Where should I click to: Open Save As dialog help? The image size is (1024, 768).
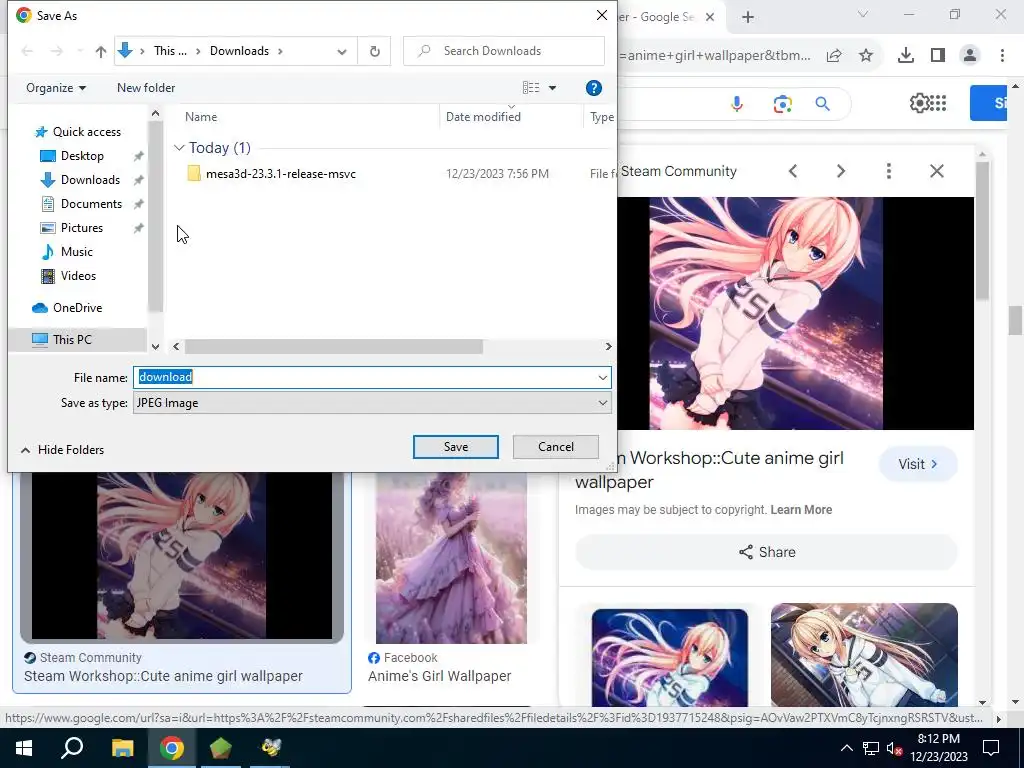(593, 88)
